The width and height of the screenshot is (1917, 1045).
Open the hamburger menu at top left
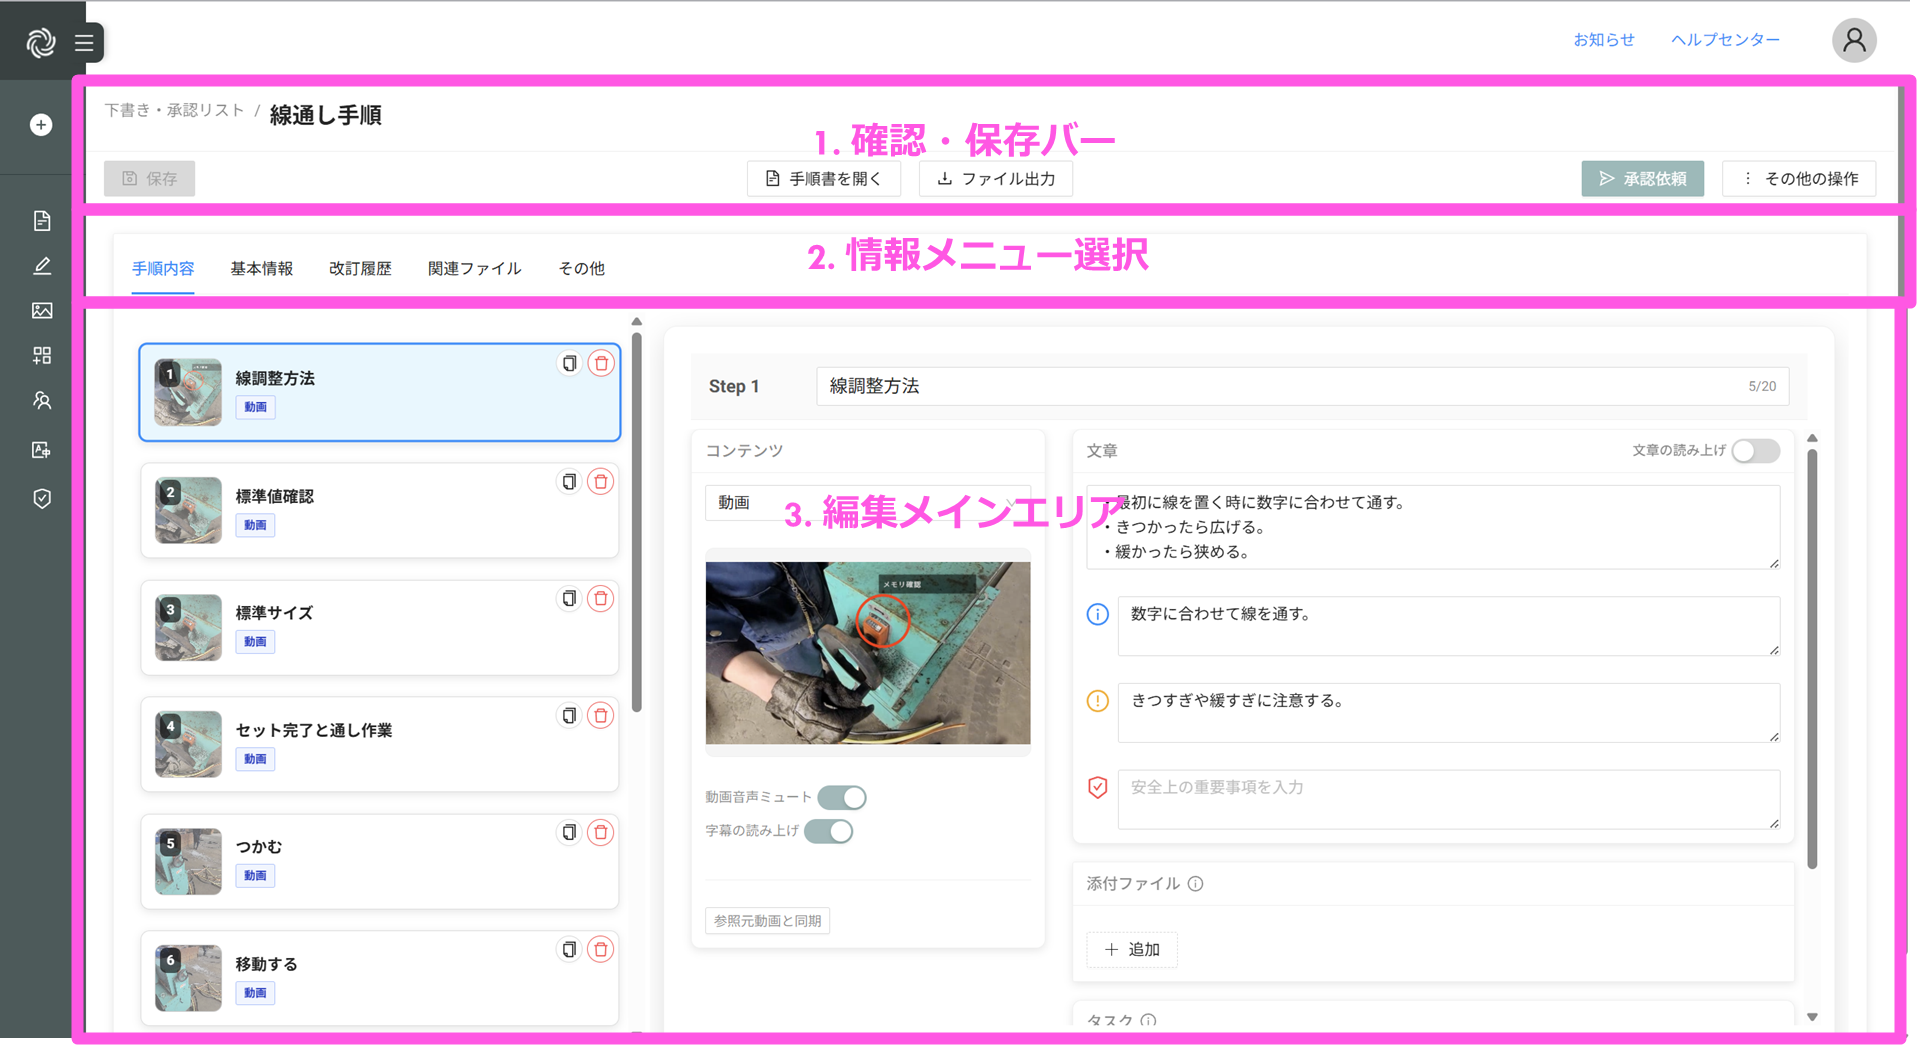point(84,43)
